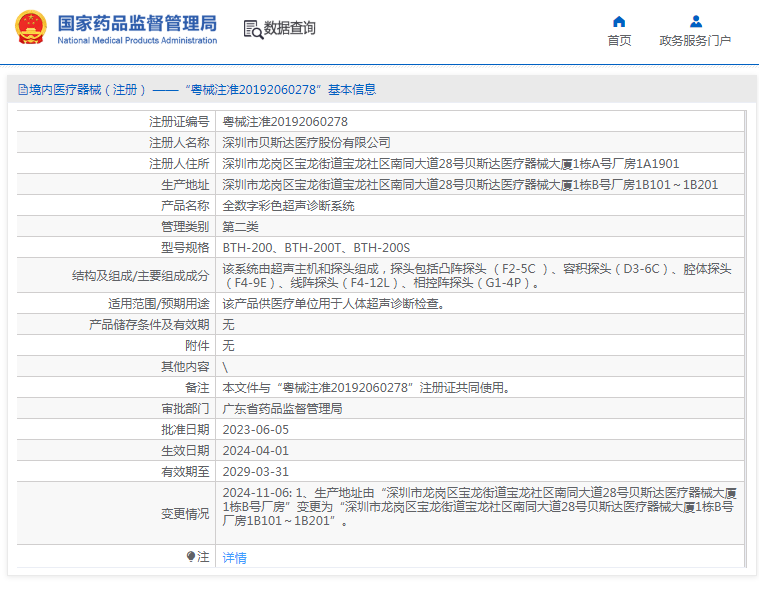The image size is (759, 590).
Task: Open the 详情 link in the note row
Action: click(x=234, y=558)
